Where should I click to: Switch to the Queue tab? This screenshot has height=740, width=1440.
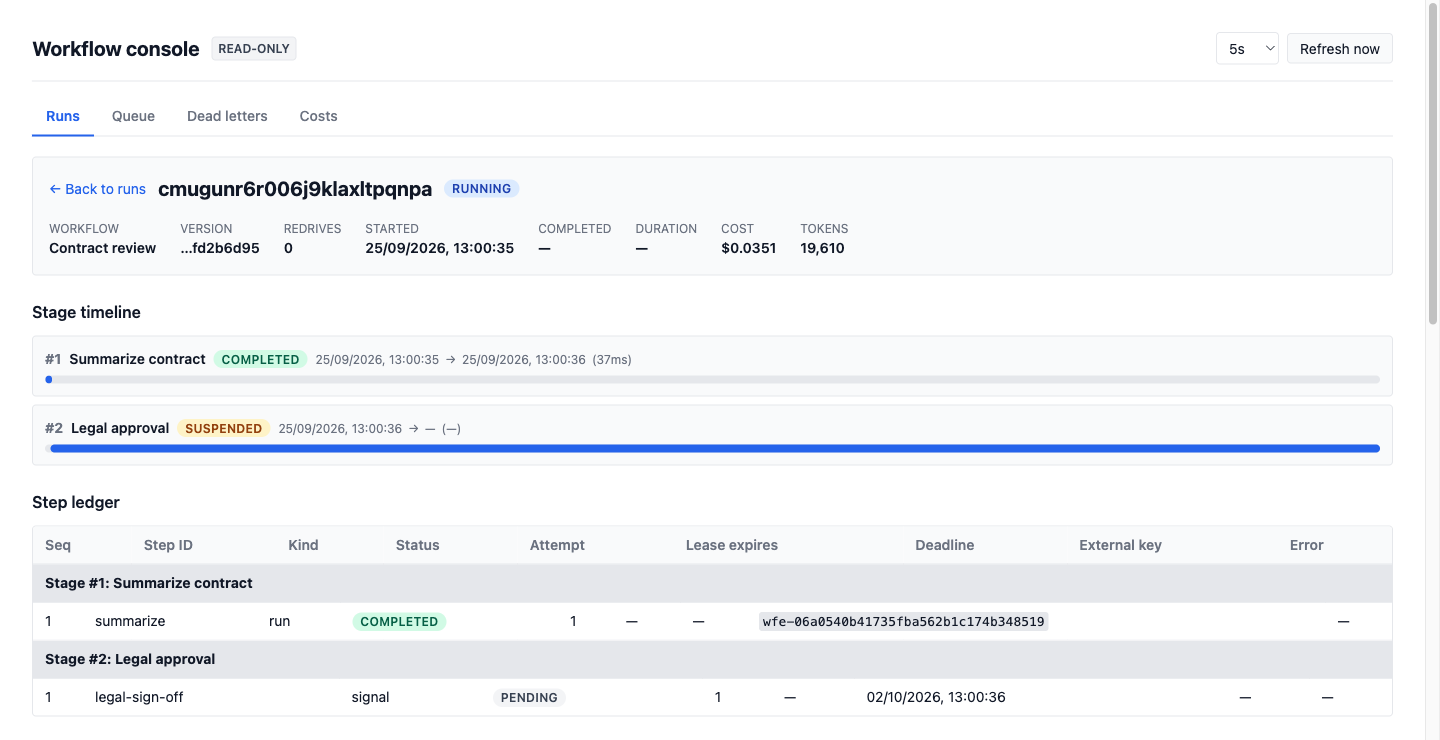133,116
